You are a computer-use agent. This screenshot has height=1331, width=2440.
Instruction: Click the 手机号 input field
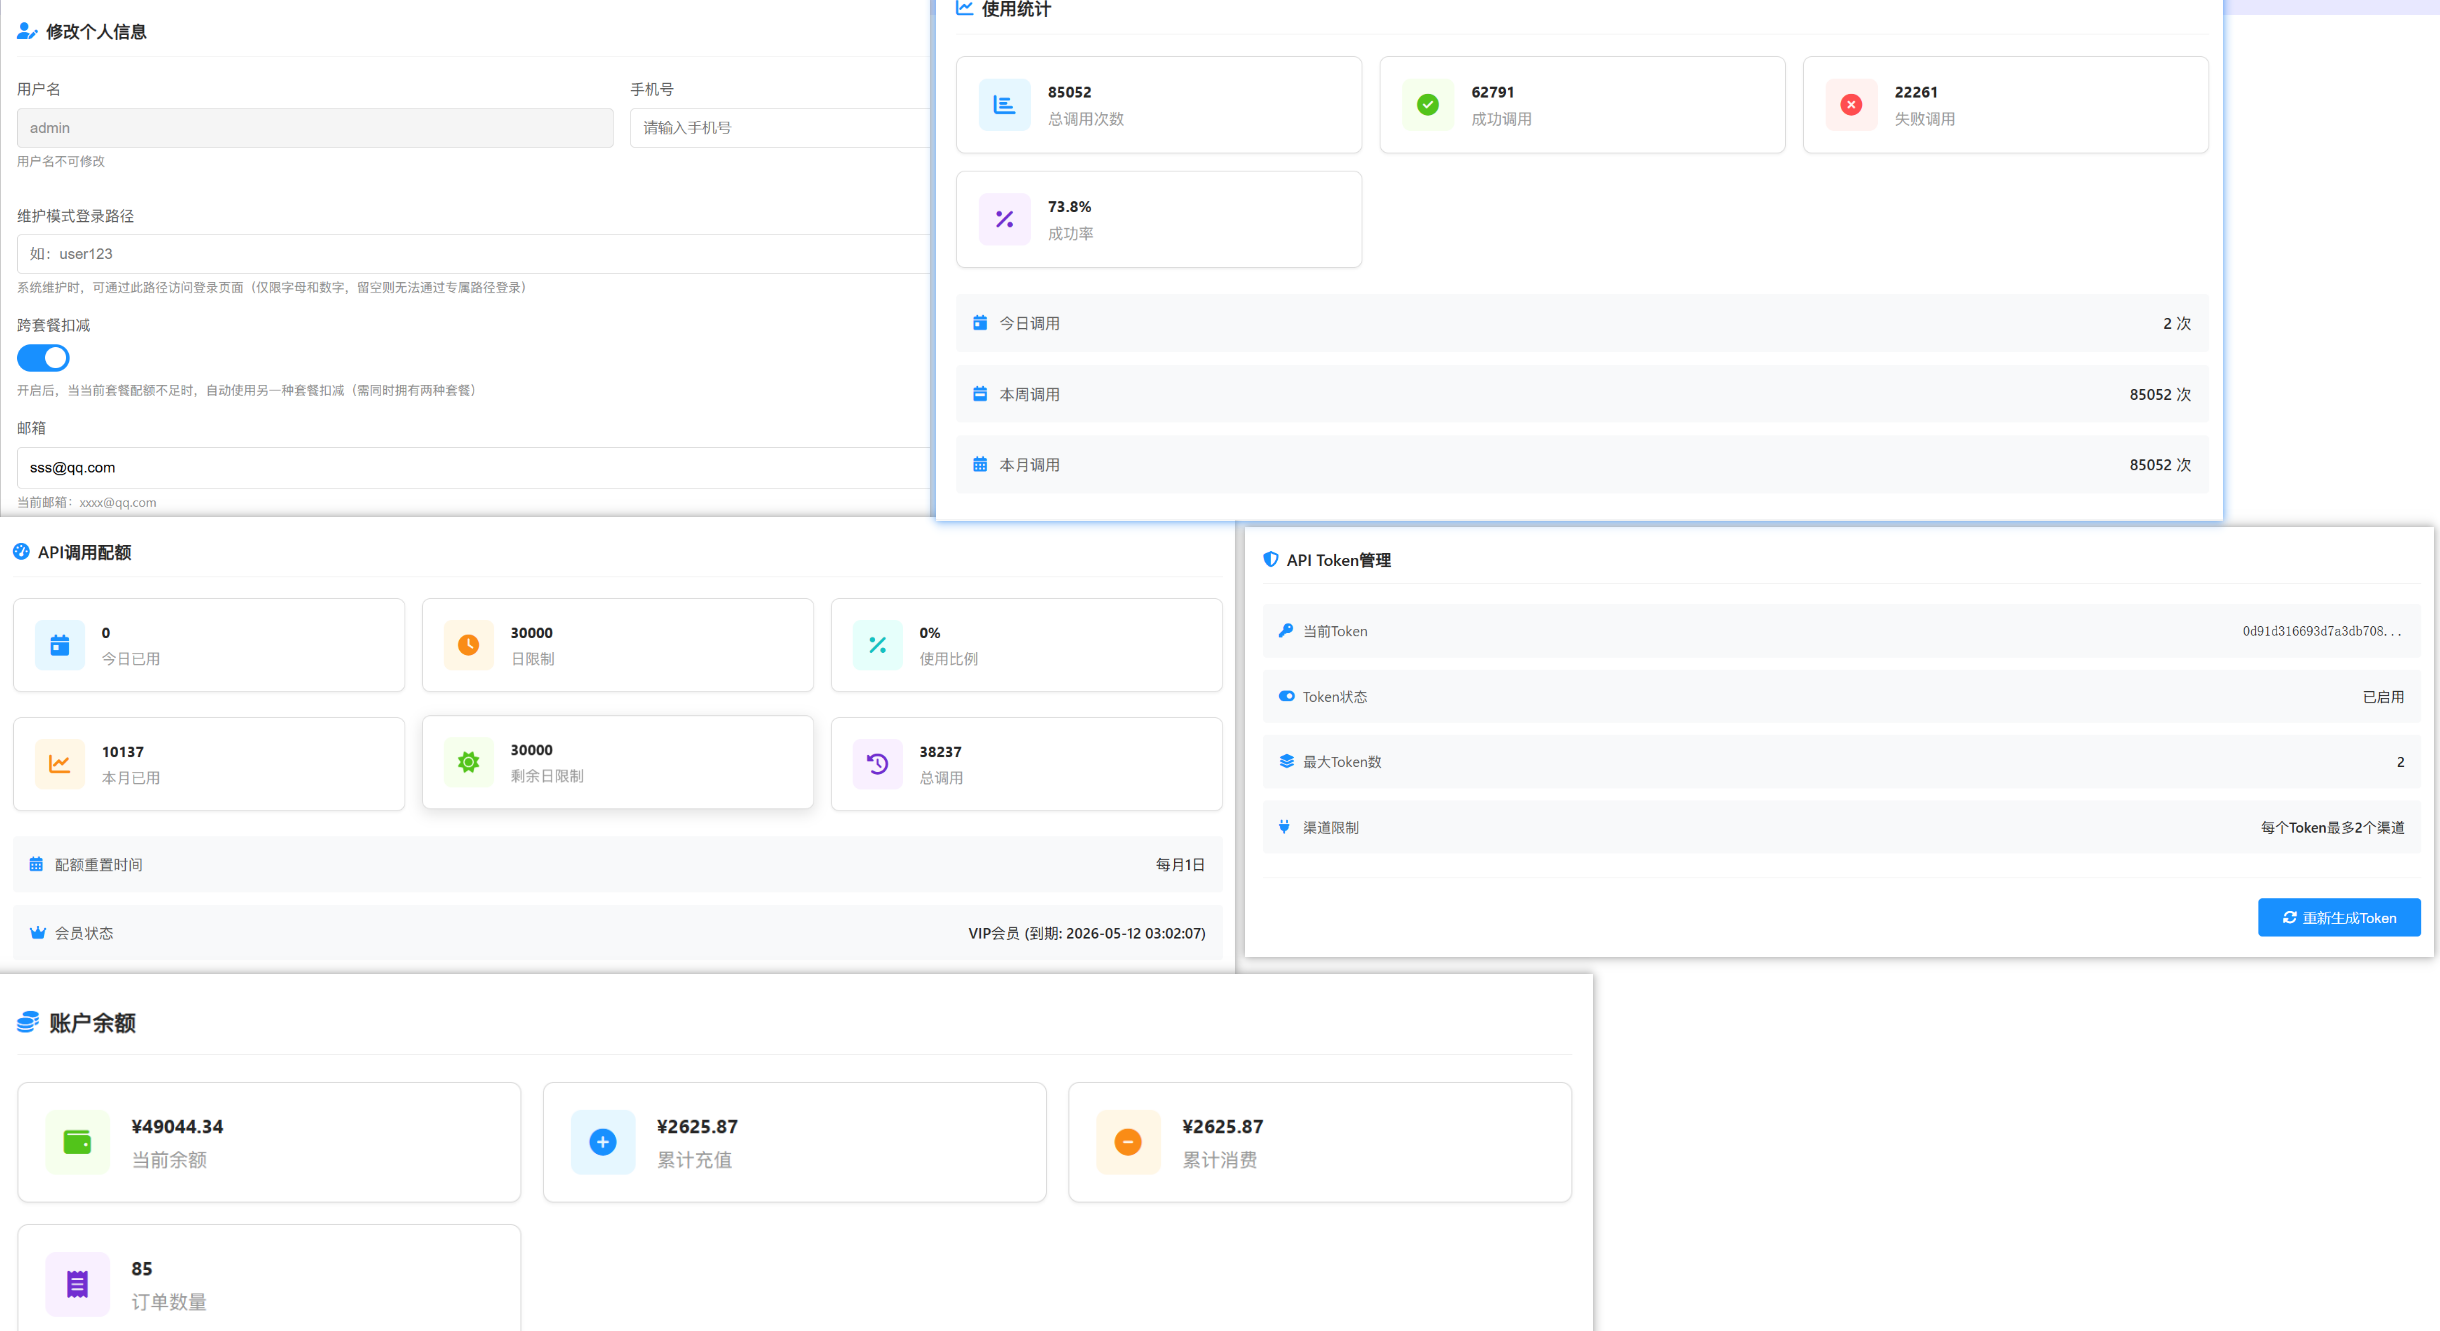click(782, 128)
